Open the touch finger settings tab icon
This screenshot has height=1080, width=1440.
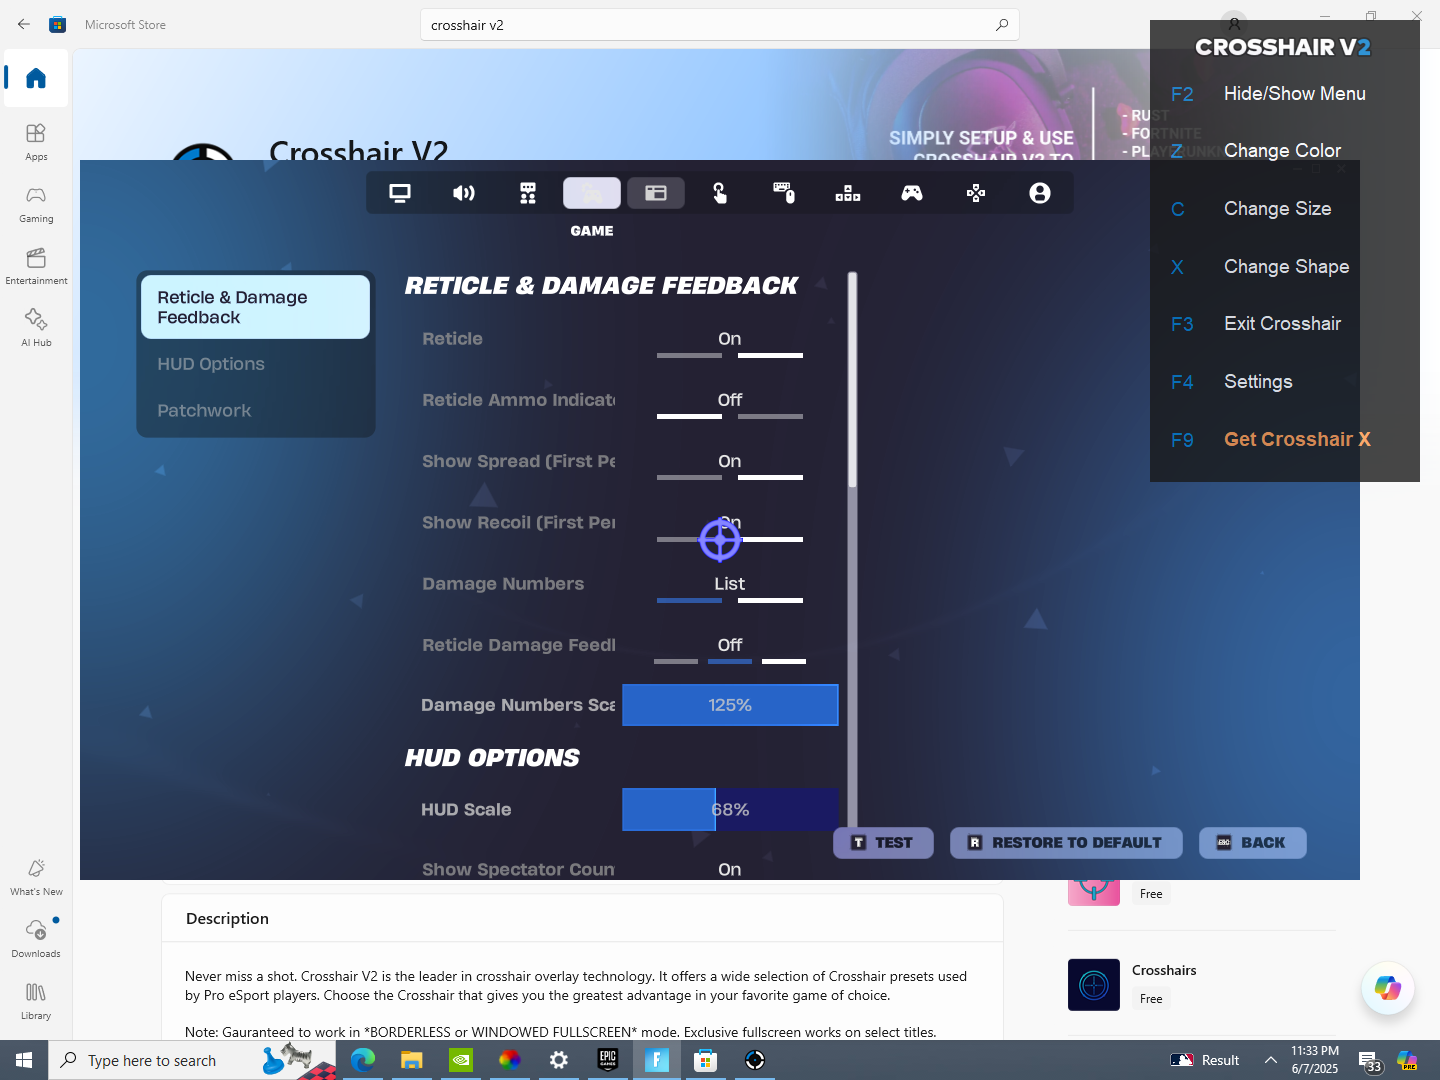coord(720,193)
